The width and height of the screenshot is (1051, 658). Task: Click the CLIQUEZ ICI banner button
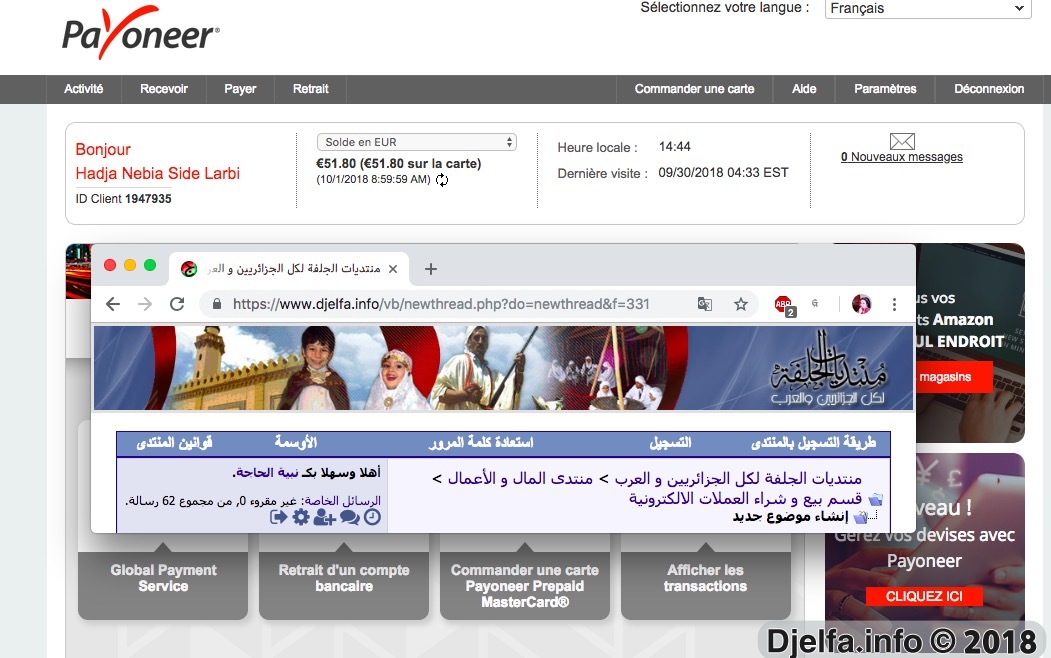924,596
